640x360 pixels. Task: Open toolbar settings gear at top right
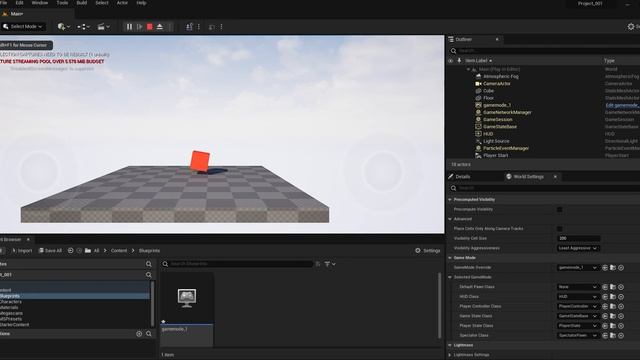[631, 27]
